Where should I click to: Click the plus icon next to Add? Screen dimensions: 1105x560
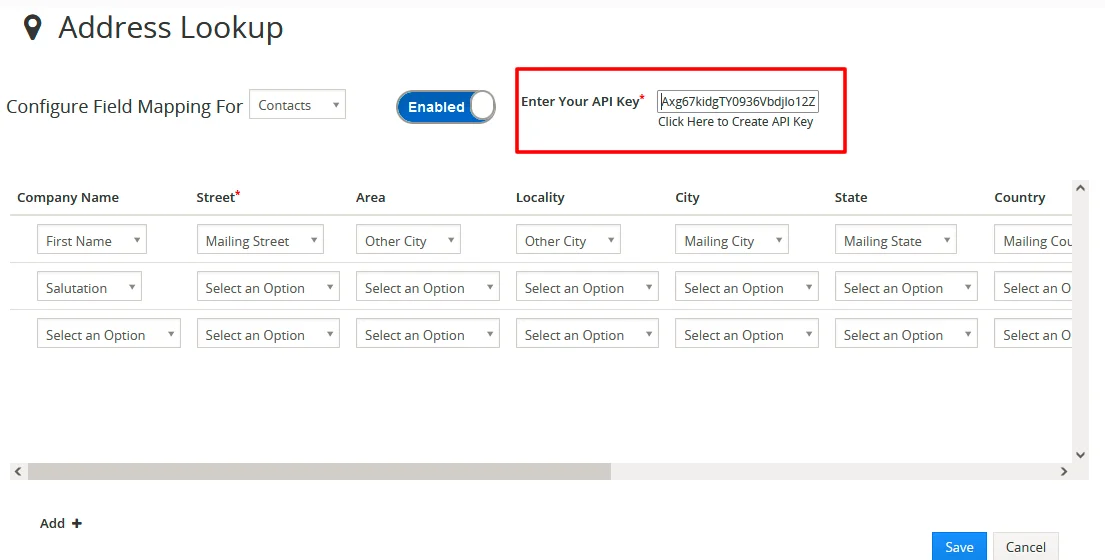77,523
